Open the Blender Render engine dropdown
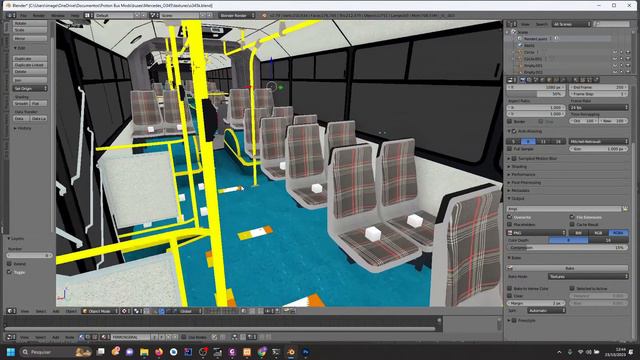Viewport: 640px width, 360px height. [x=237, y=16]
